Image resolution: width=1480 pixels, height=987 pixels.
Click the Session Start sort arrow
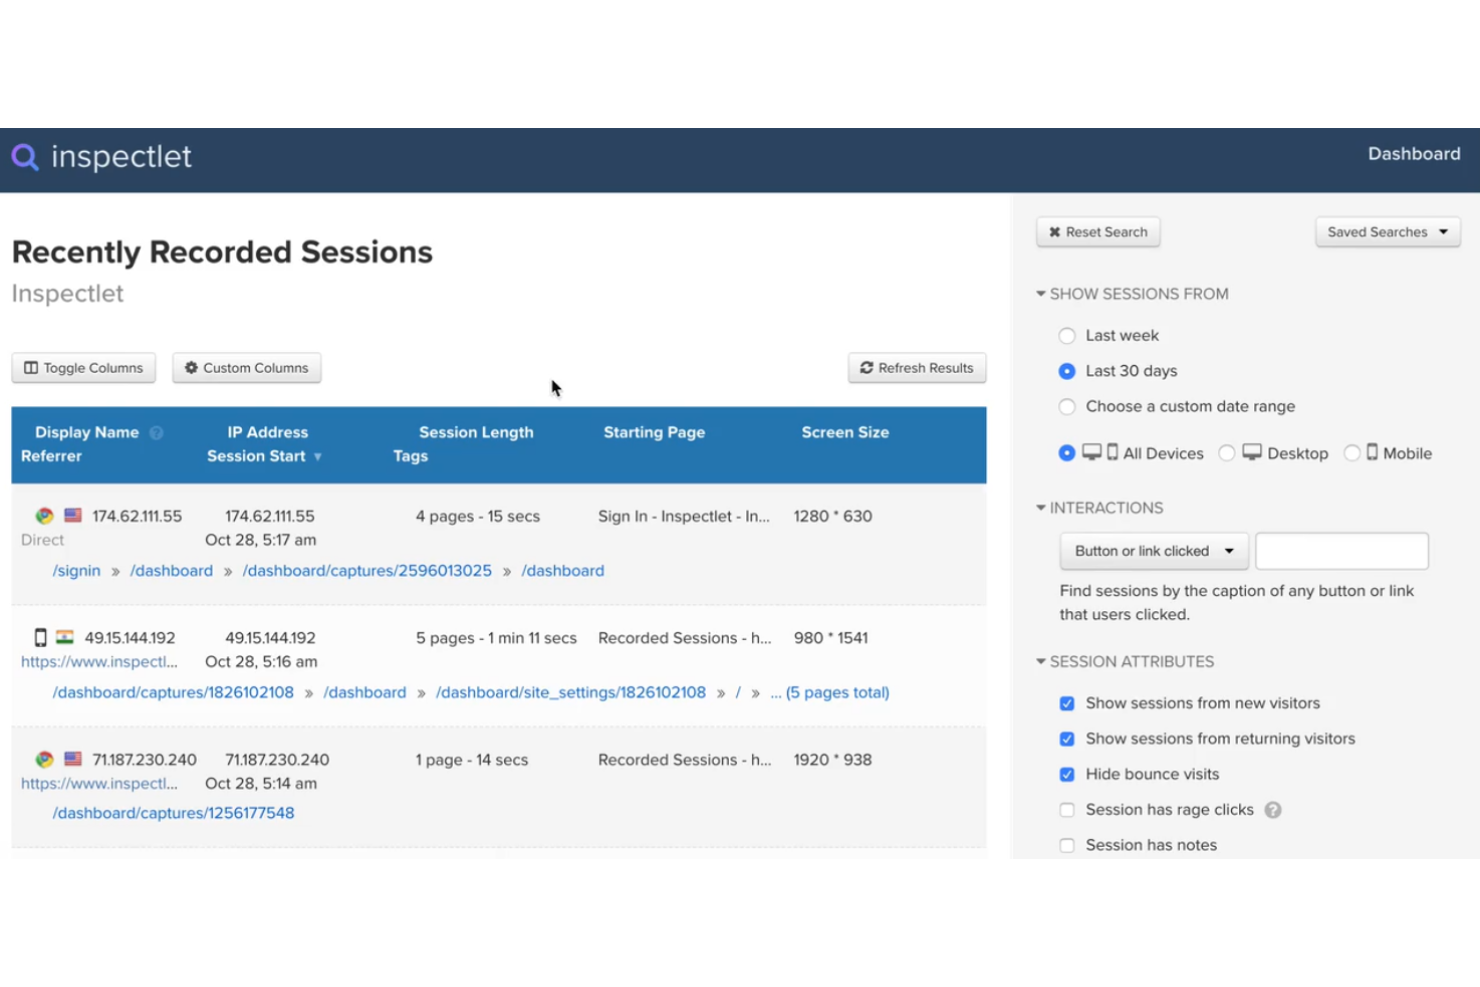point(318,457)
